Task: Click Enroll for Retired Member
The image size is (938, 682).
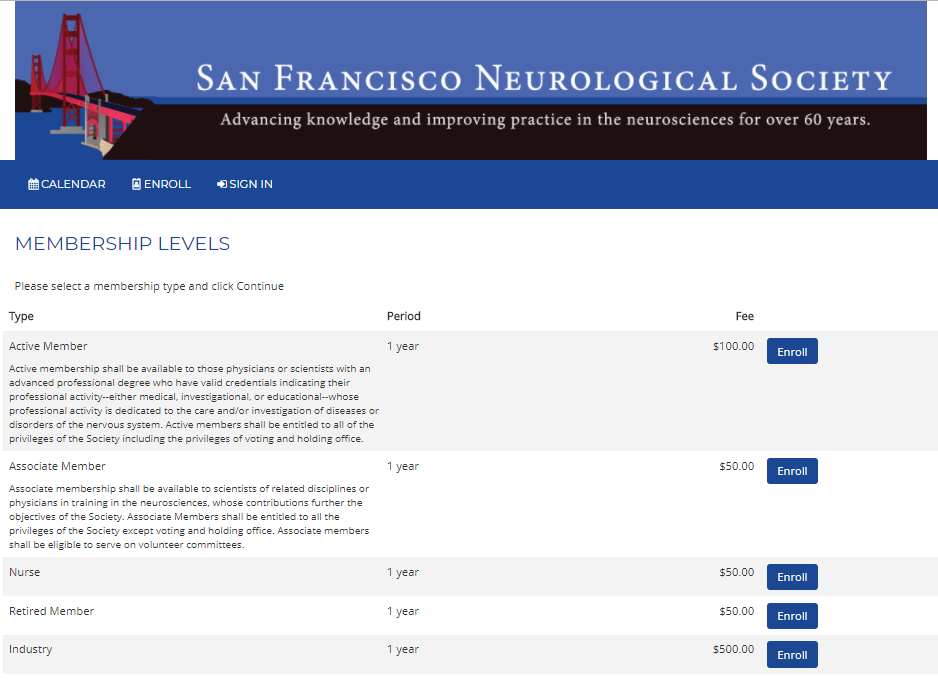Action: [792, 616]
